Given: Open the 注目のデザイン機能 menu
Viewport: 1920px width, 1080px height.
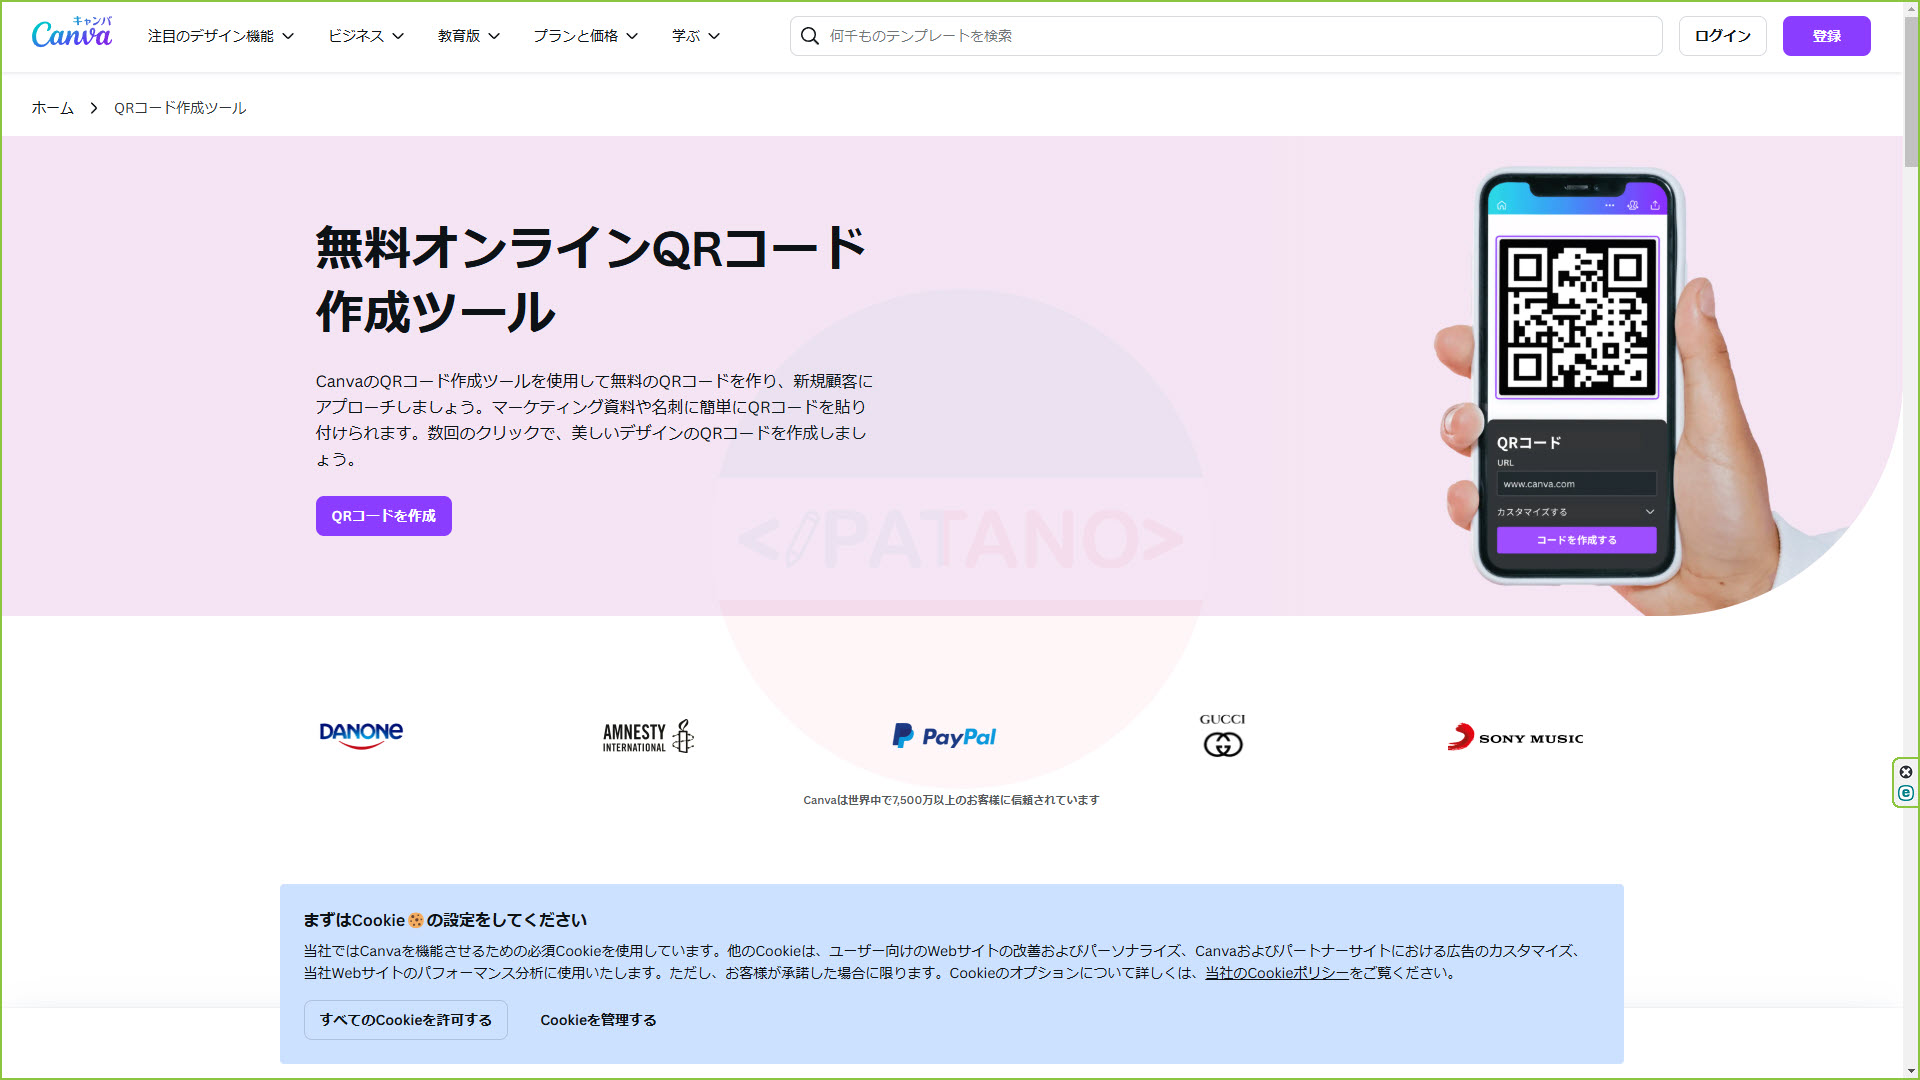Looking at the screenshot, I should point(221,36).
